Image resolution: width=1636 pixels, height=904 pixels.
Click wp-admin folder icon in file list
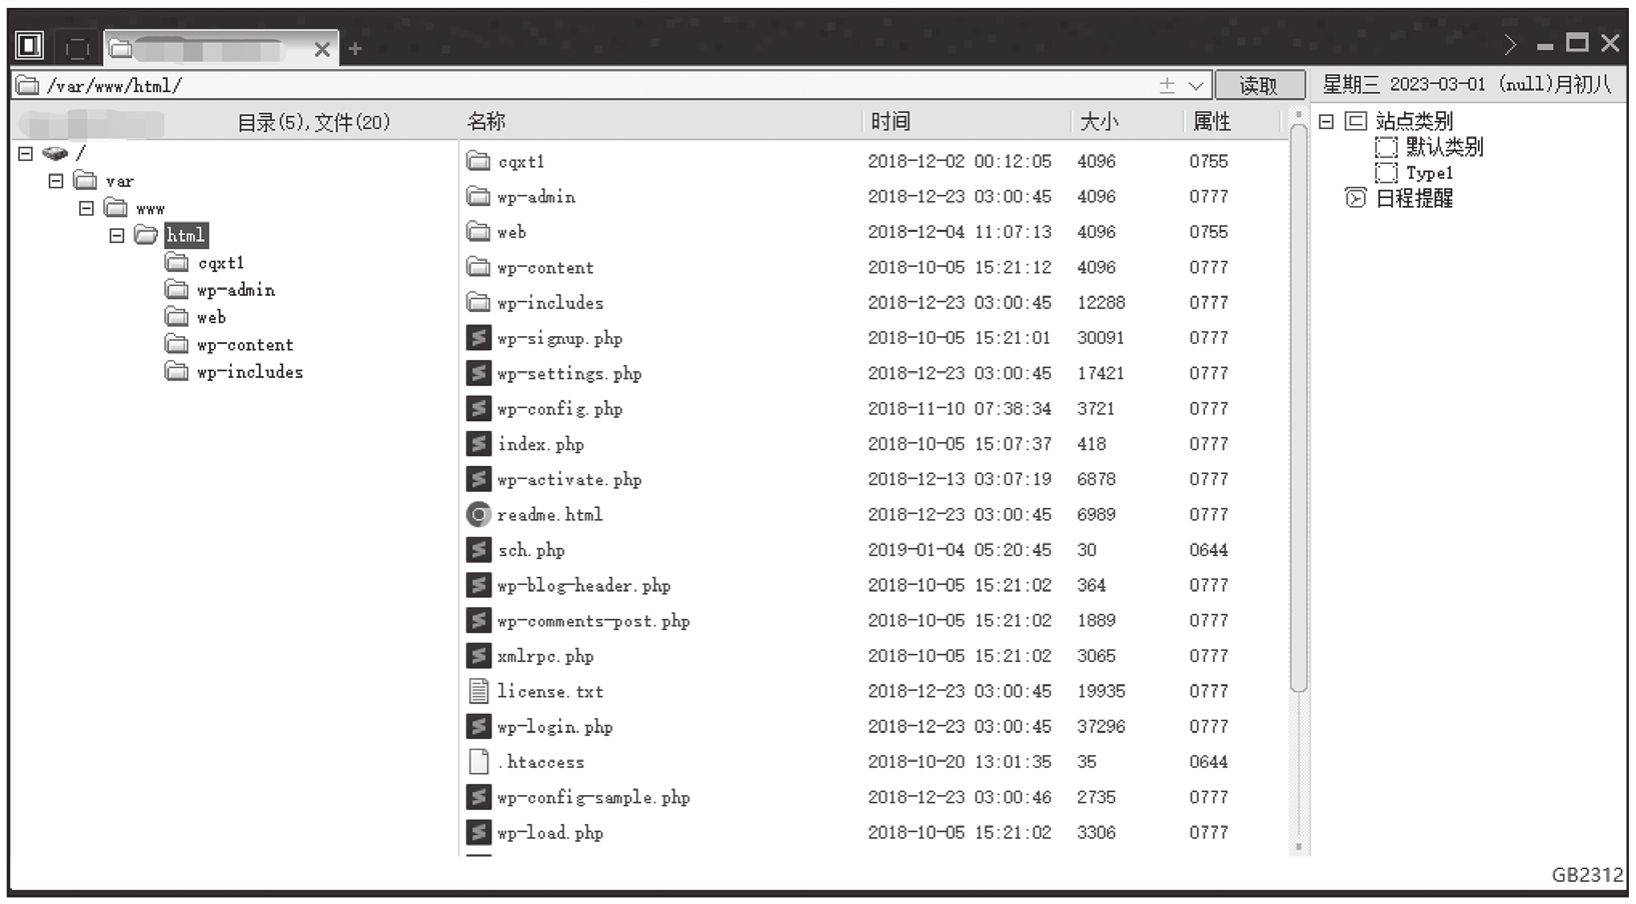tap(479, 196)
